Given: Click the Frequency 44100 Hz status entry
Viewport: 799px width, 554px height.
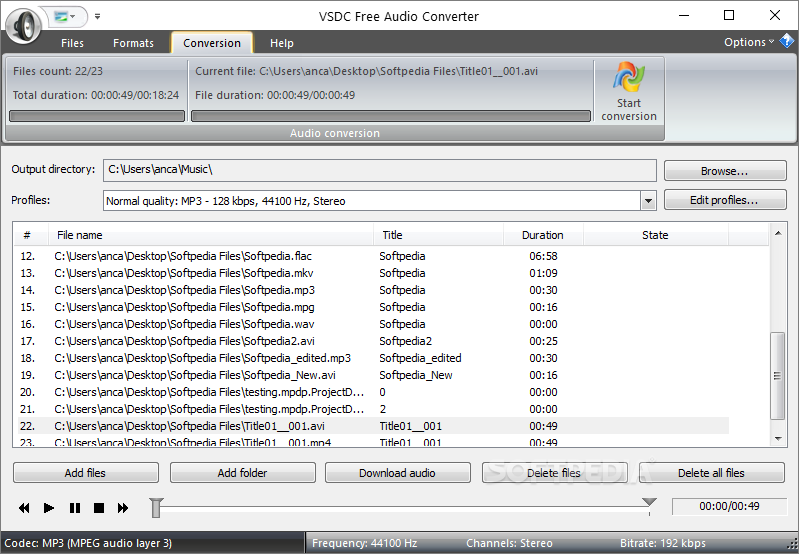Looking at the screenshot, I should pyautogui.click(x=364, y=543).
